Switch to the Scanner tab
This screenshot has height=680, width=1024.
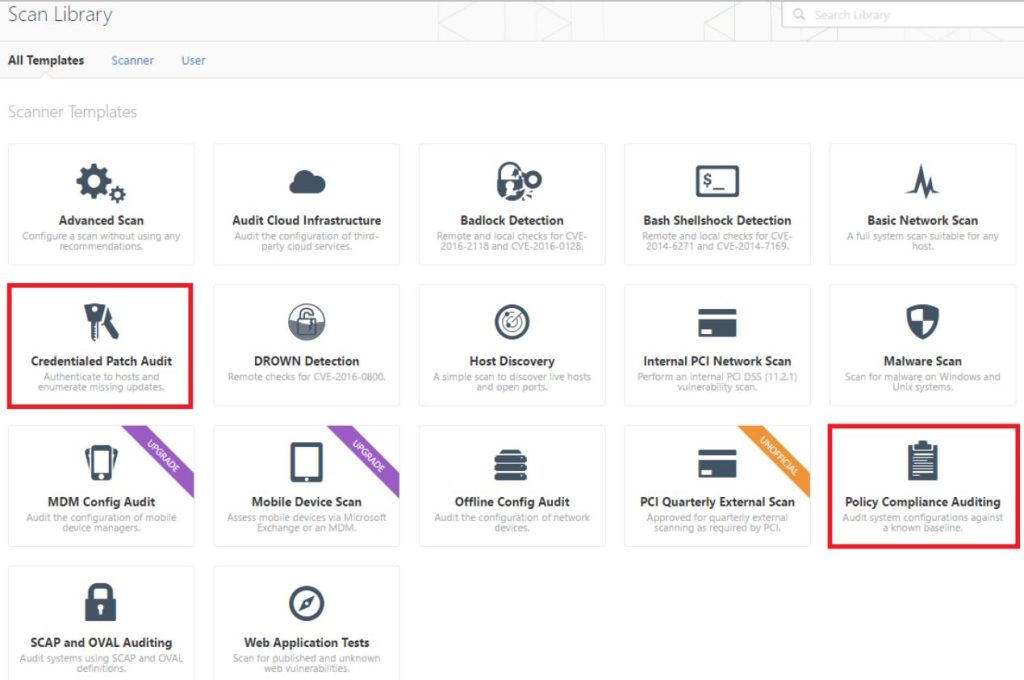pyautogui.click(x=133, y=60)
